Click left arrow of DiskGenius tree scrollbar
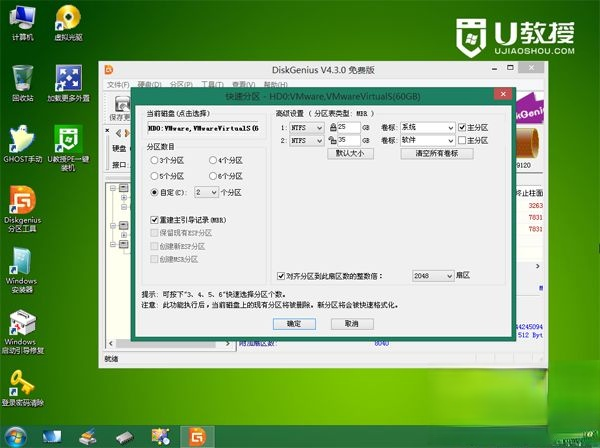Image resolution: width=600 pixels, height=448 pixels. coord(111,344)
